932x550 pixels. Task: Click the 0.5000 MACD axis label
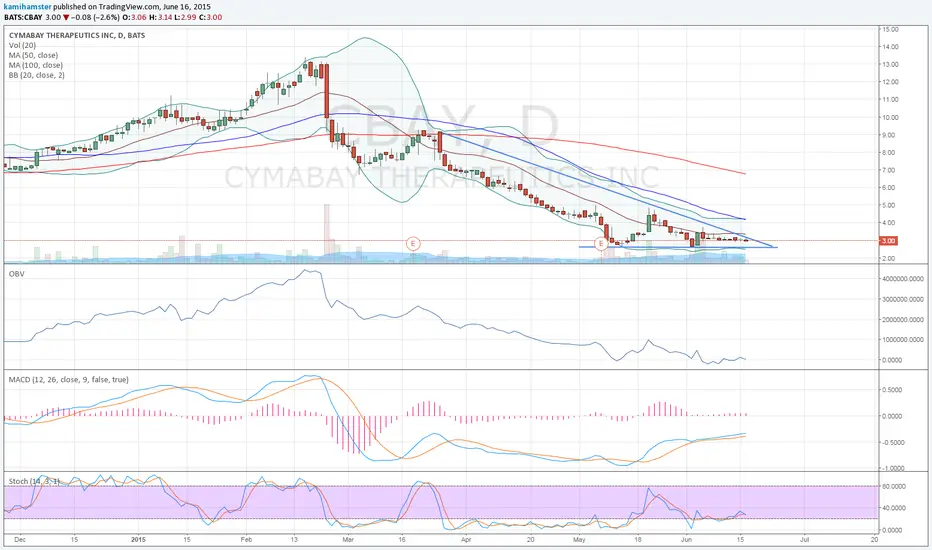tap(893, 390)
